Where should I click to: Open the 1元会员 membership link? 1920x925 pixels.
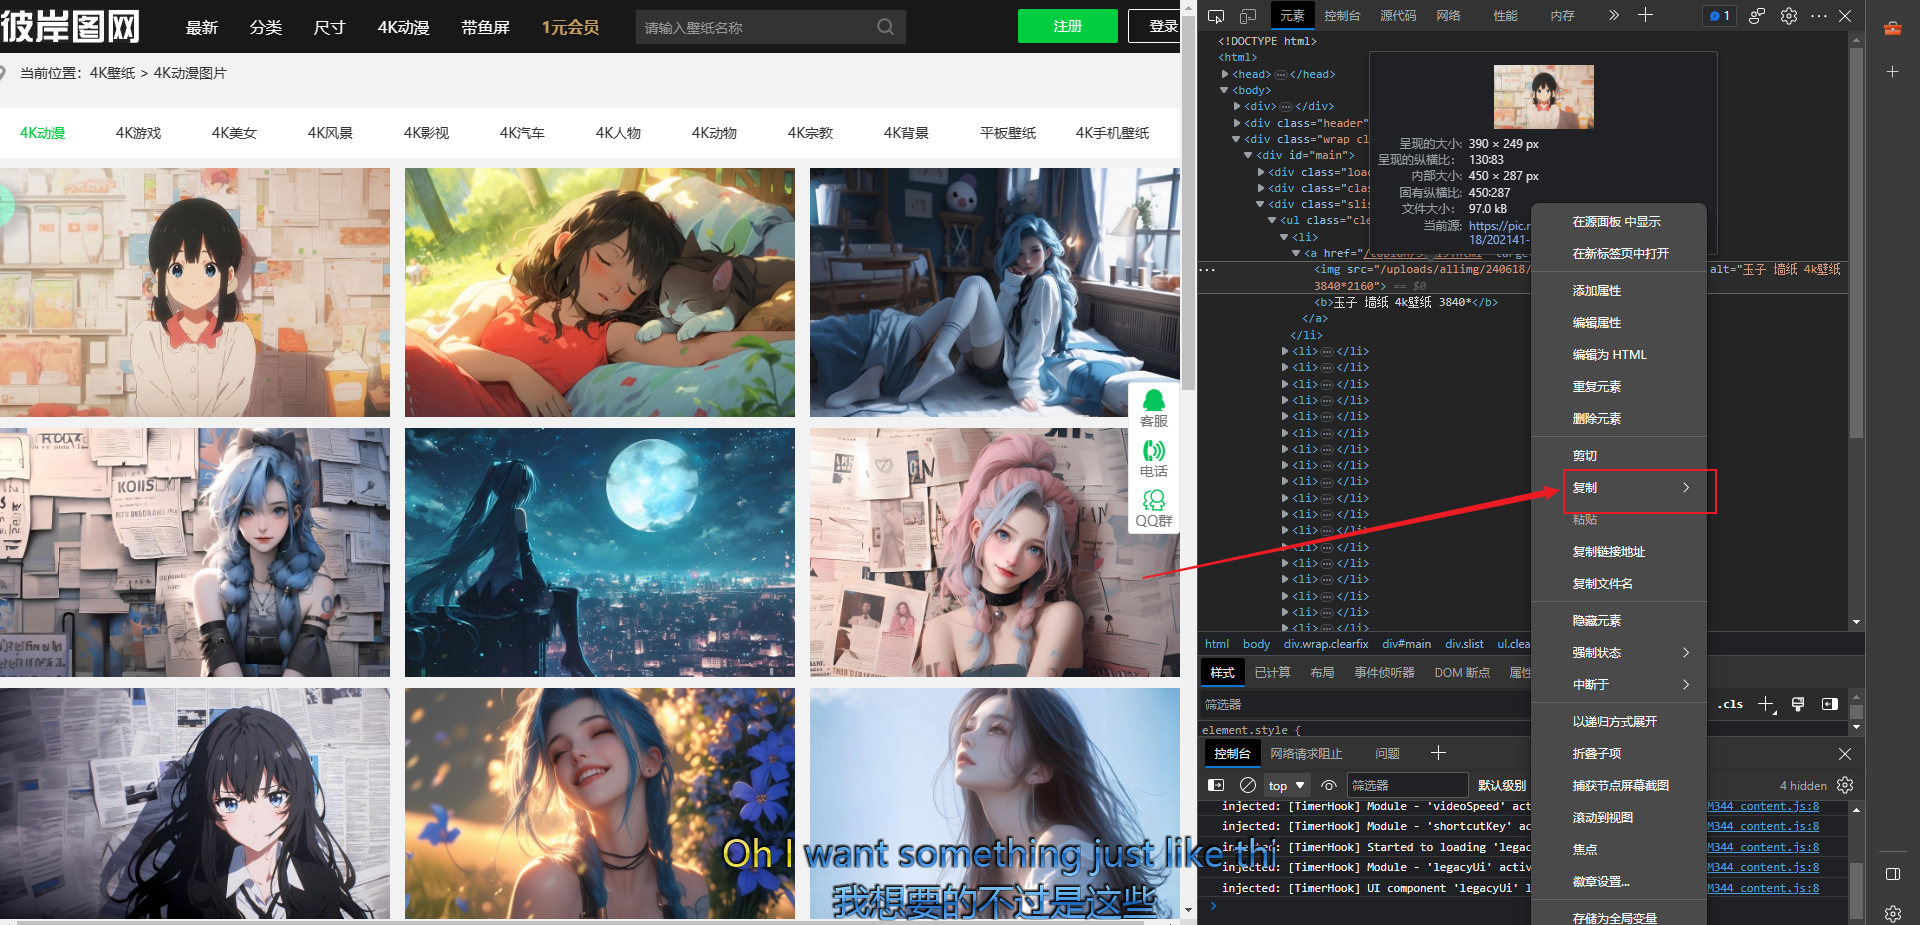[570, 27]
